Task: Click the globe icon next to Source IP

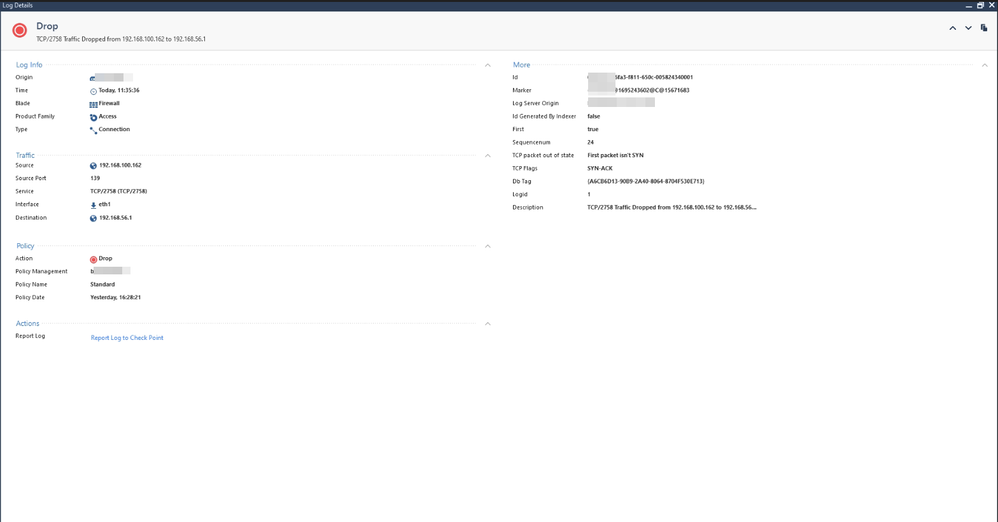Action: 94,166
